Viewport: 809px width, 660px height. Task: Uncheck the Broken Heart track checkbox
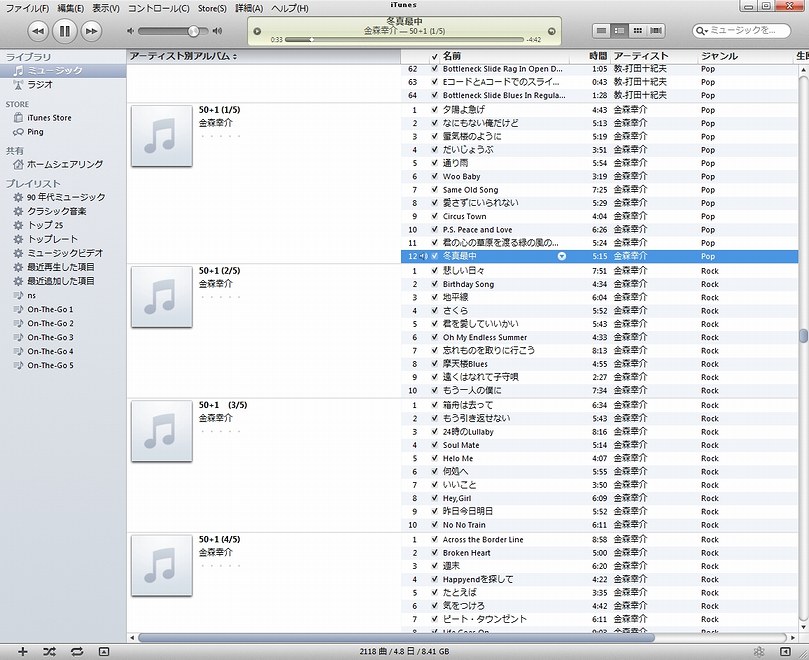[434, 553]
